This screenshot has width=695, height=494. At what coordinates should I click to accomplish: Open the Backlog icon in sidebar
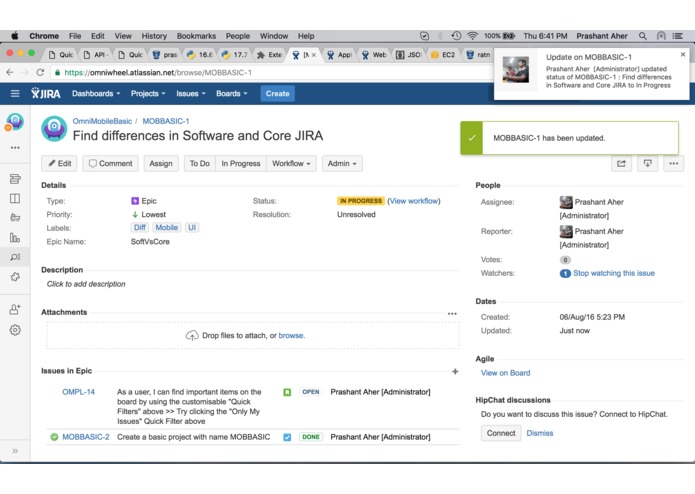point(15,179)
